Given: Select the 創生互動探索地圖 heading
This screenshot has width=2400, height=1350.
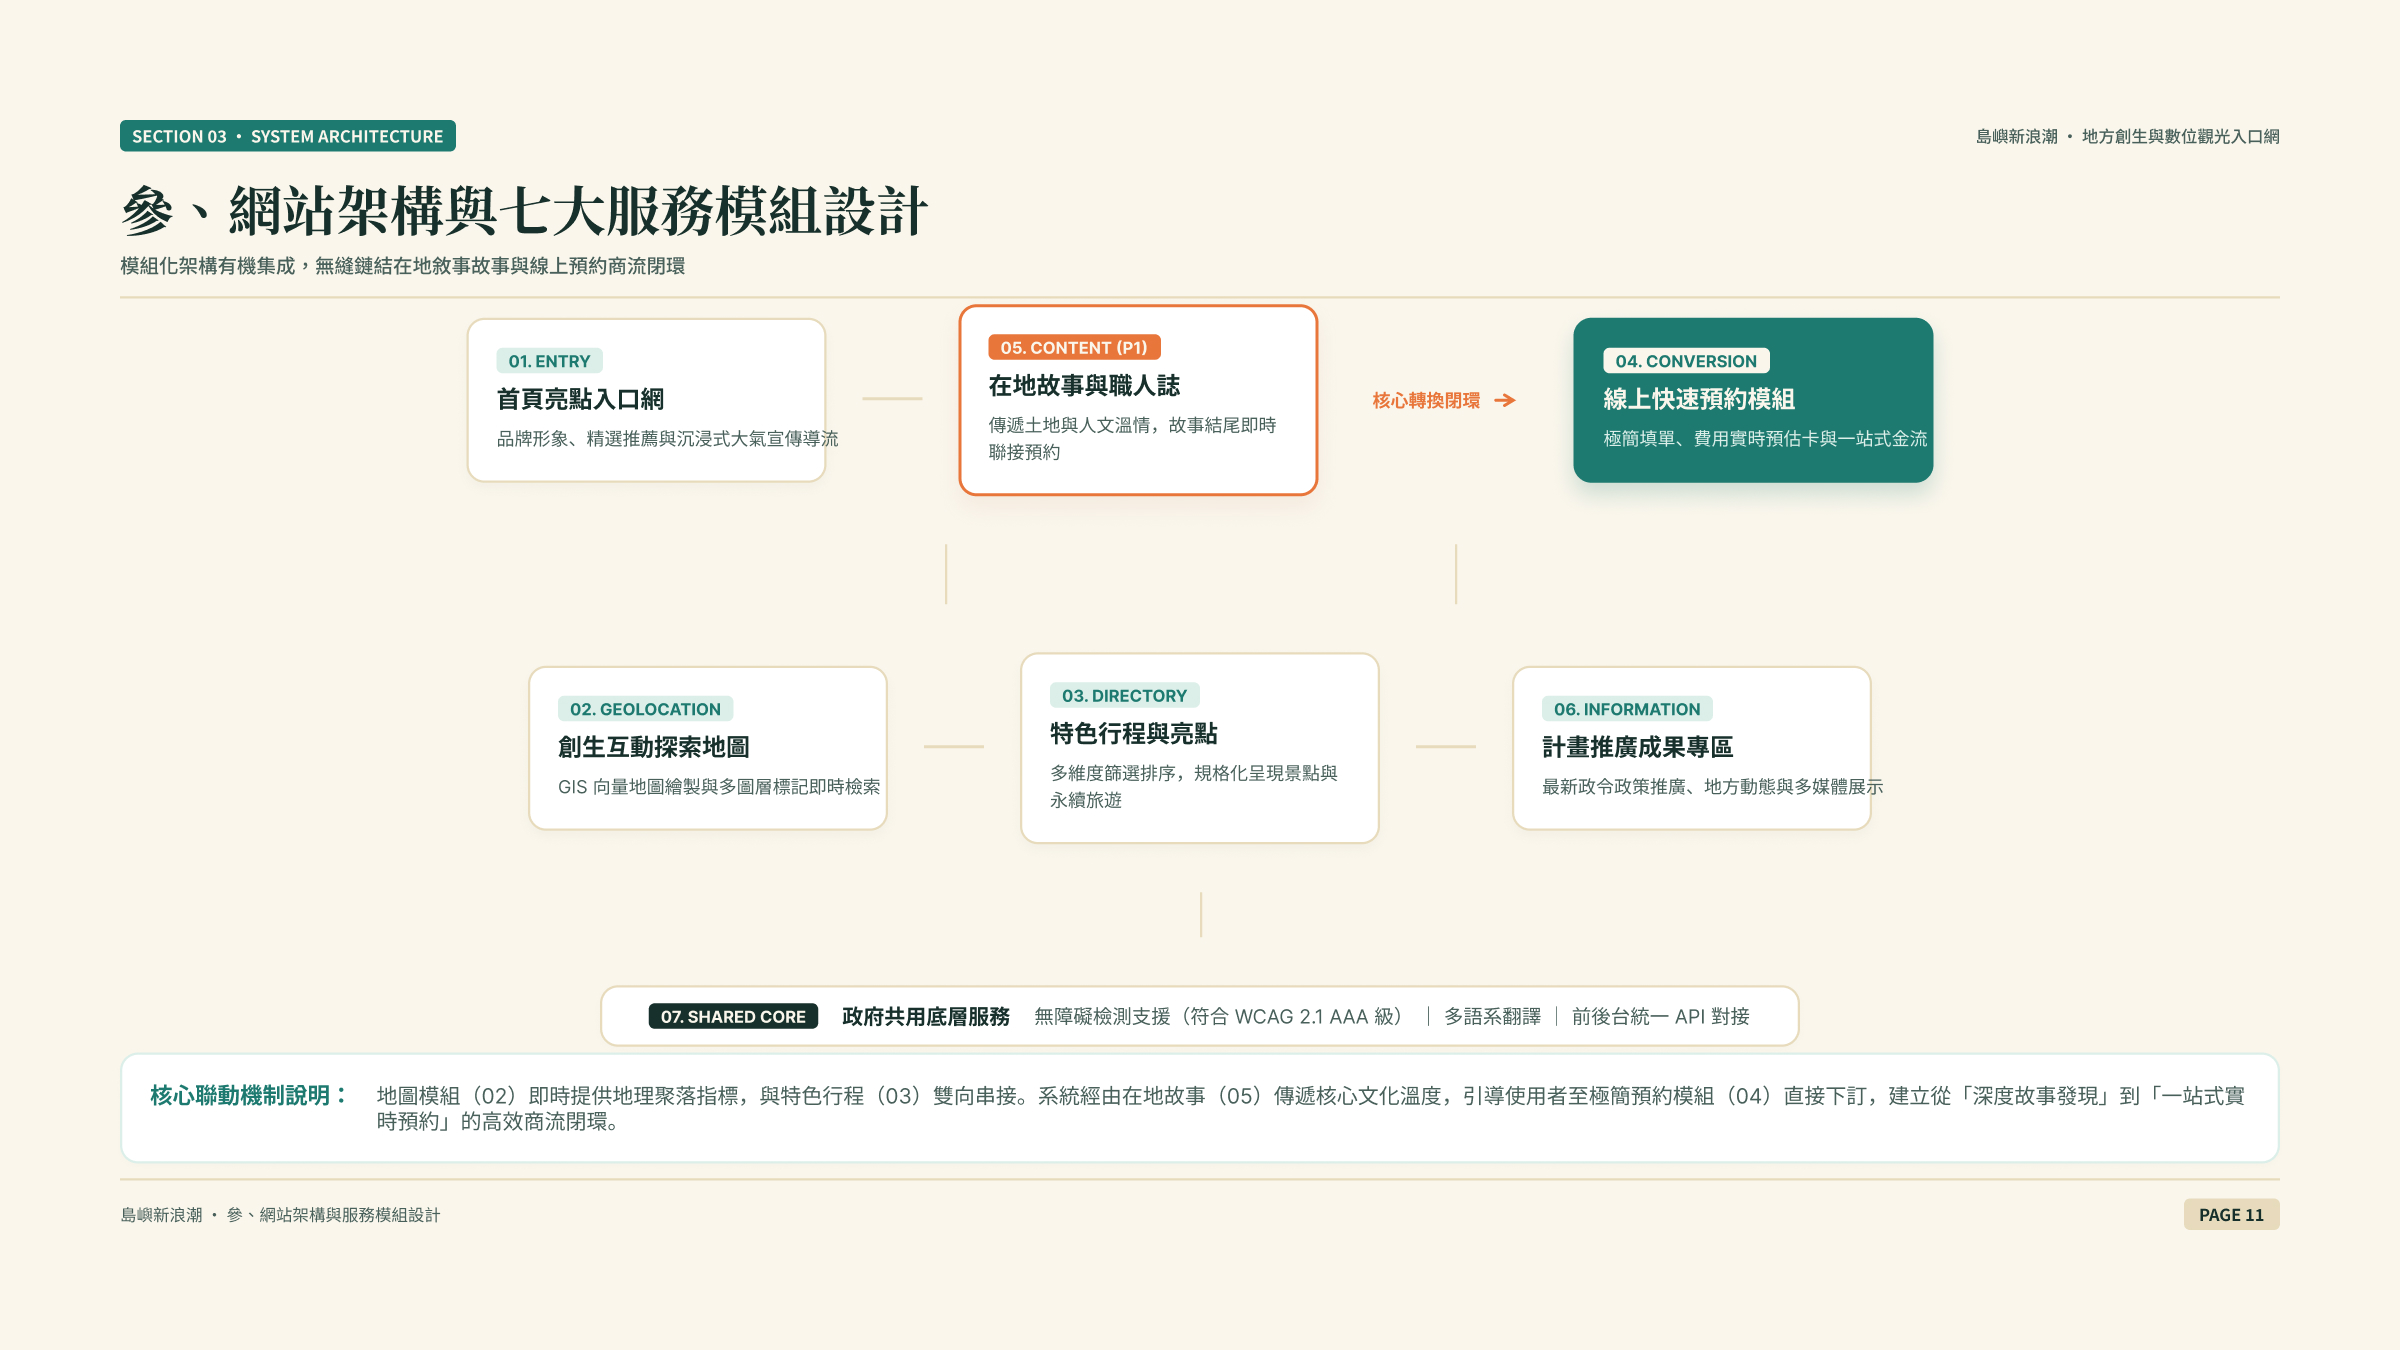Looking at the screenshot, I should click(x=654, y=747).
